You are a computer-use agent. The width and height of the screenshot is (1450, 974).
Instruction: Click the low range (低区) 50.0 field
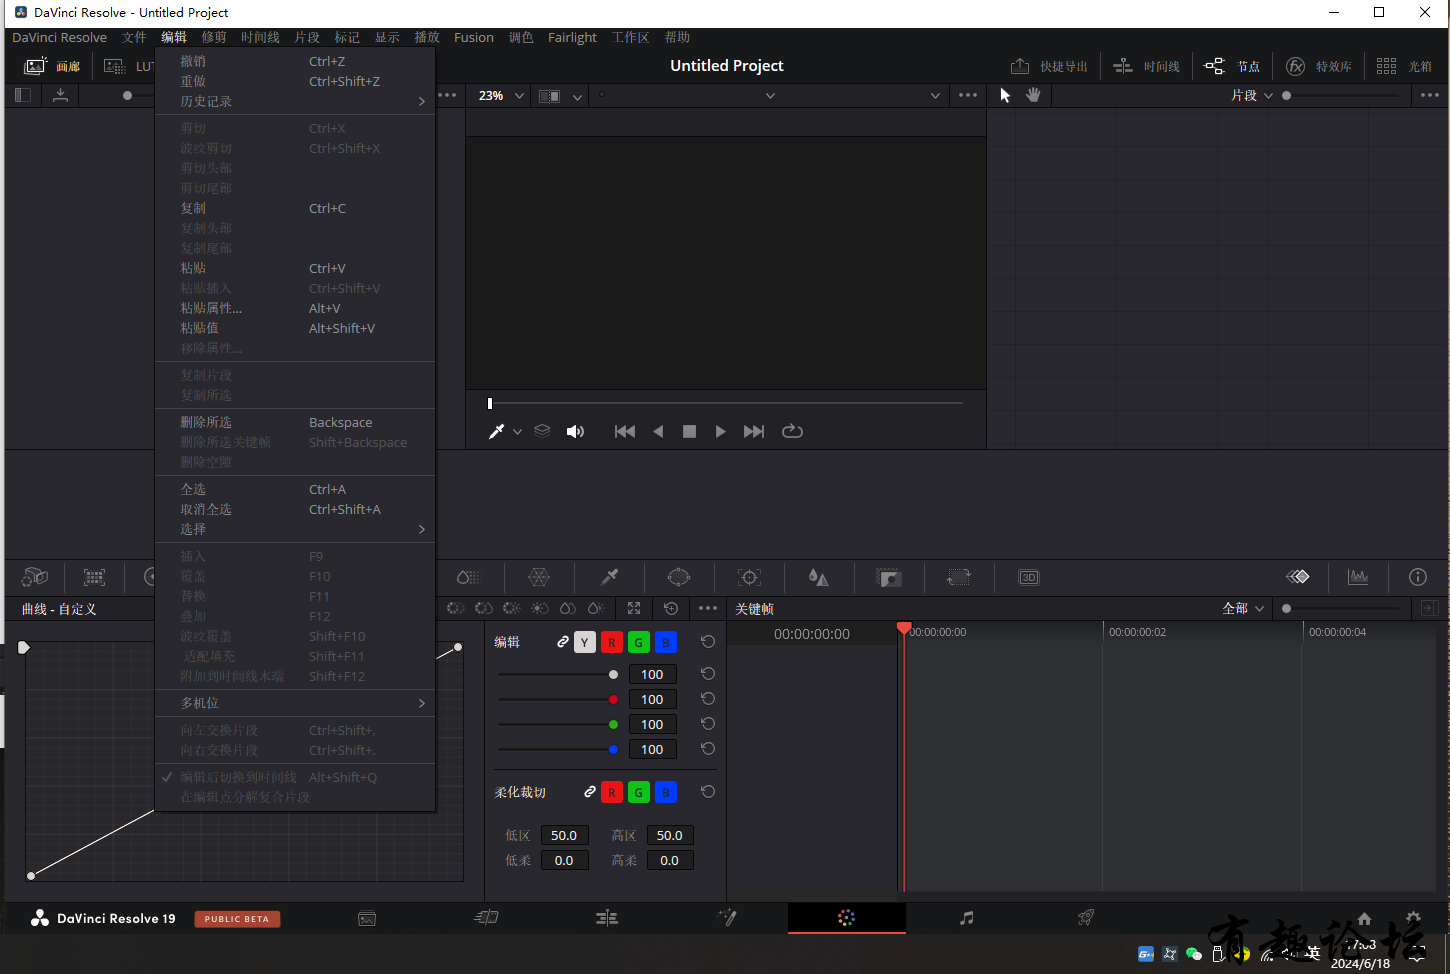564,835
